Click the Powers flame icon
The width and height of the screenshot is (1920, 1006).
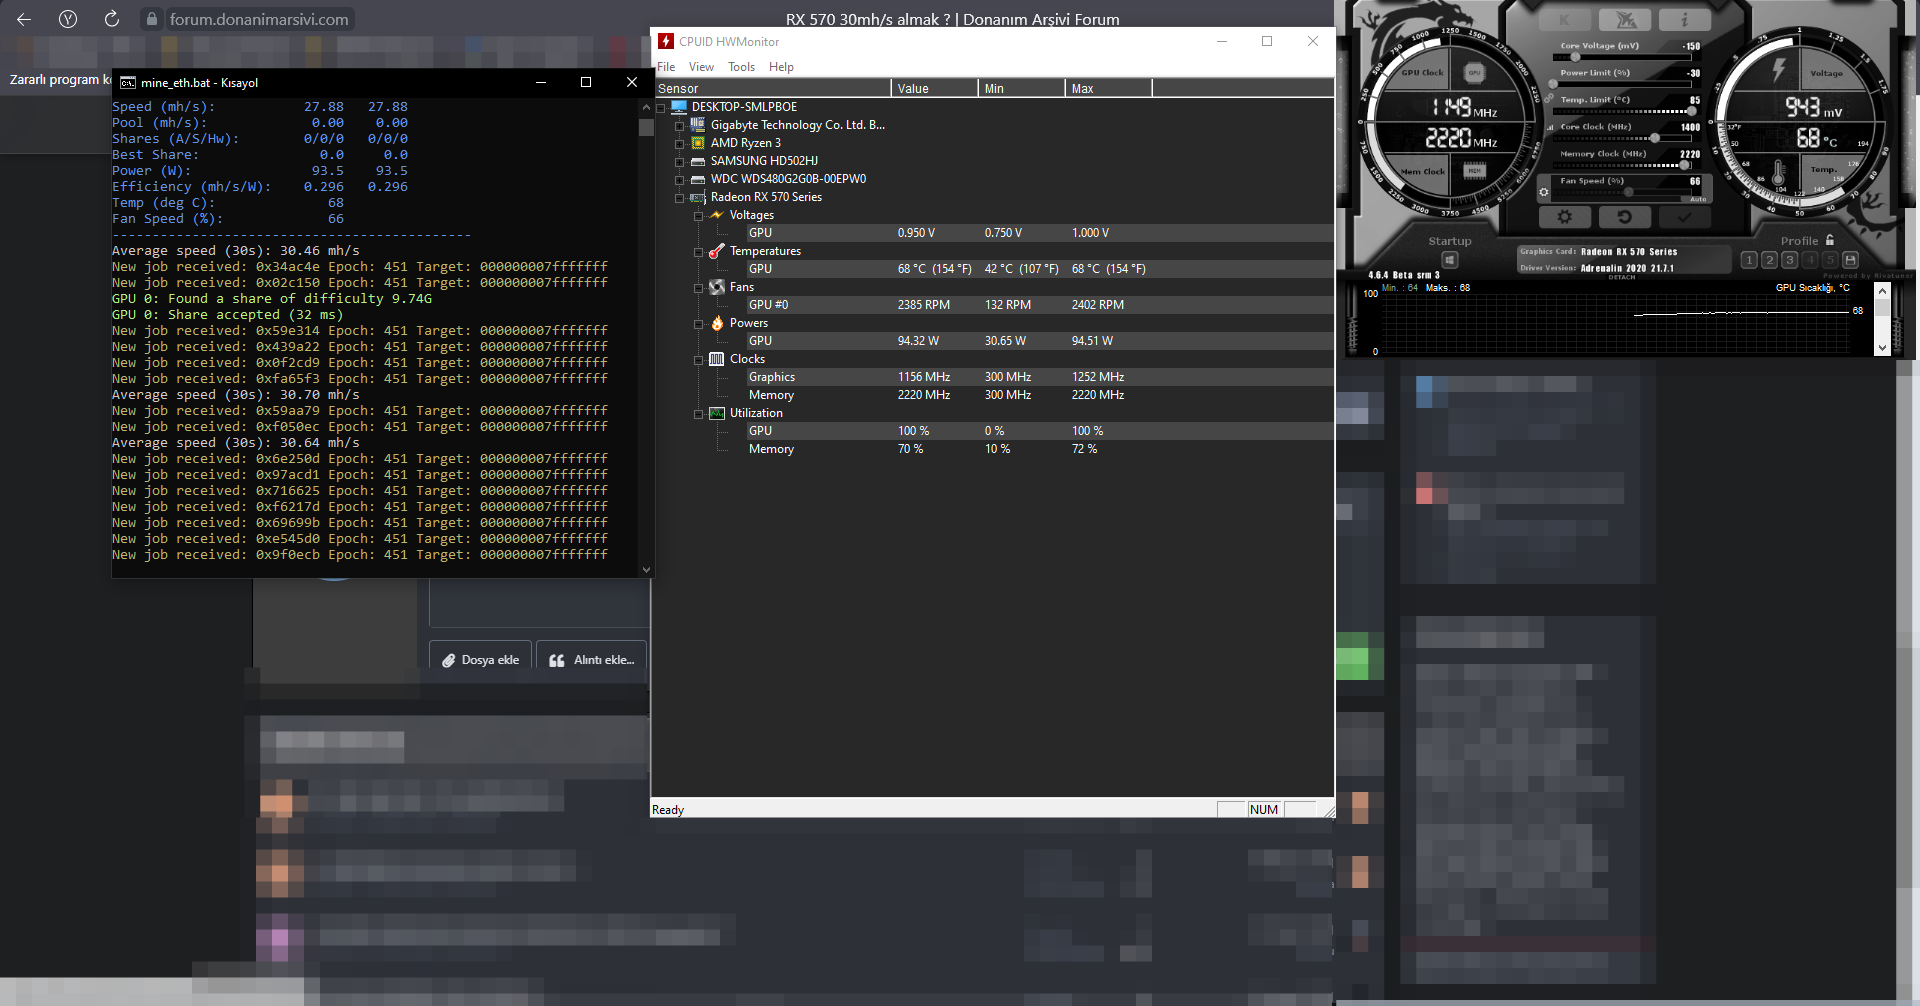716,323
